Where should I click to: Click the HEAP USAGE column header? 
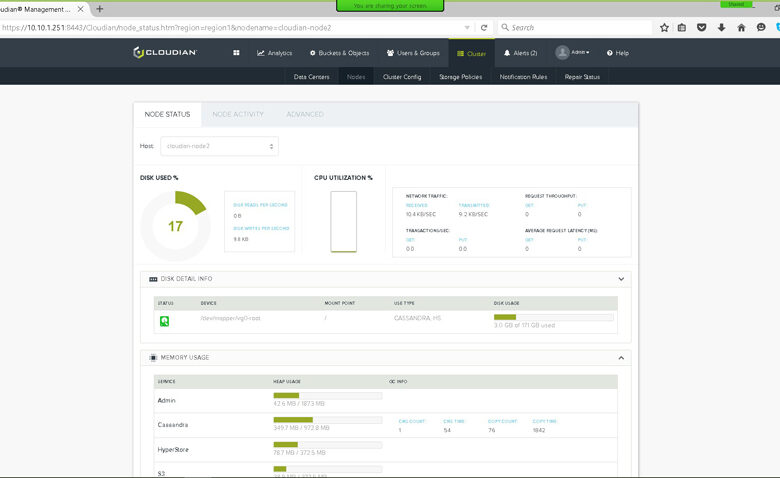(287, 382)
